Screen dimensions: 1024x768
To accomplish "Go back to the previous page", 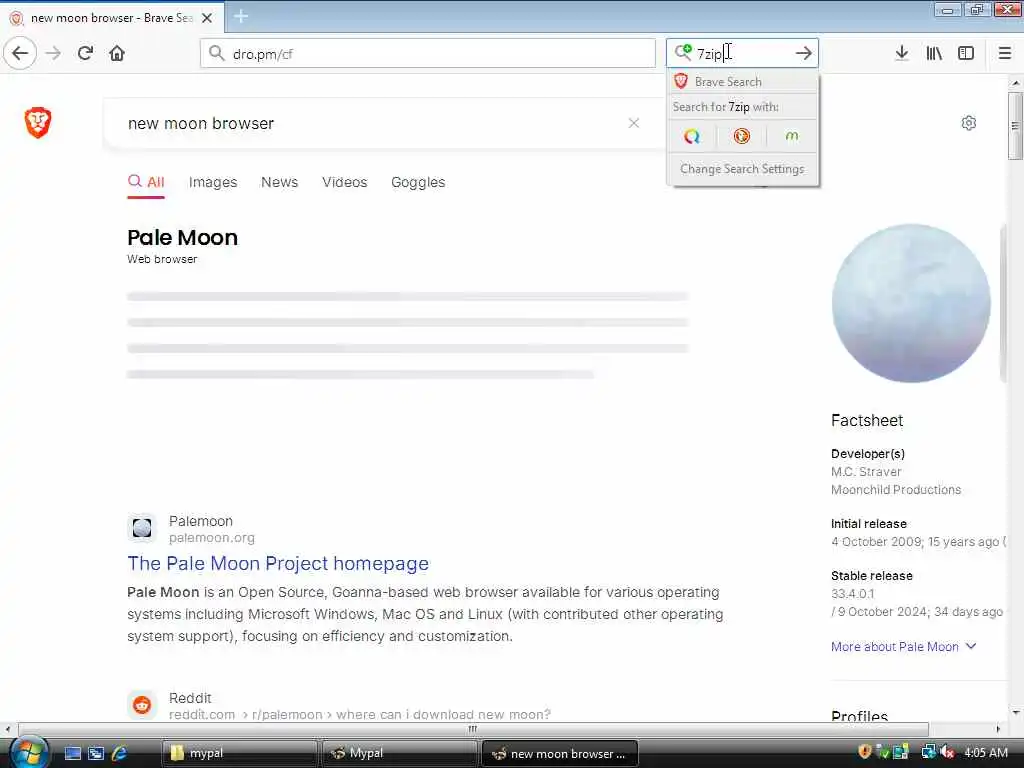I will pos(20,53).
